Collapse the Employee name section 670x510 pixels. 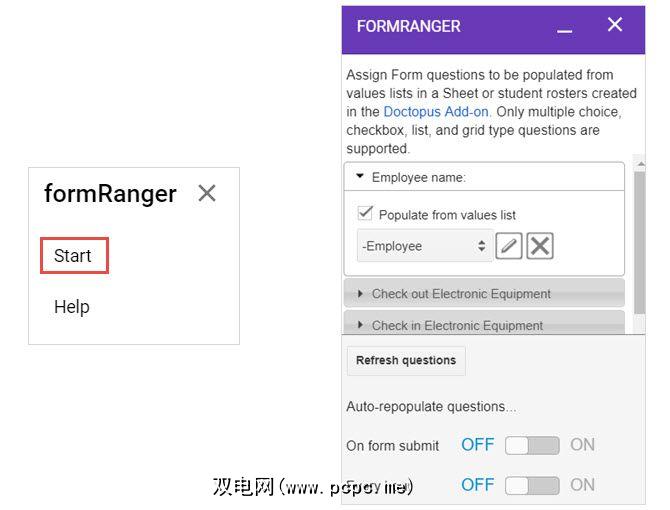360,177
